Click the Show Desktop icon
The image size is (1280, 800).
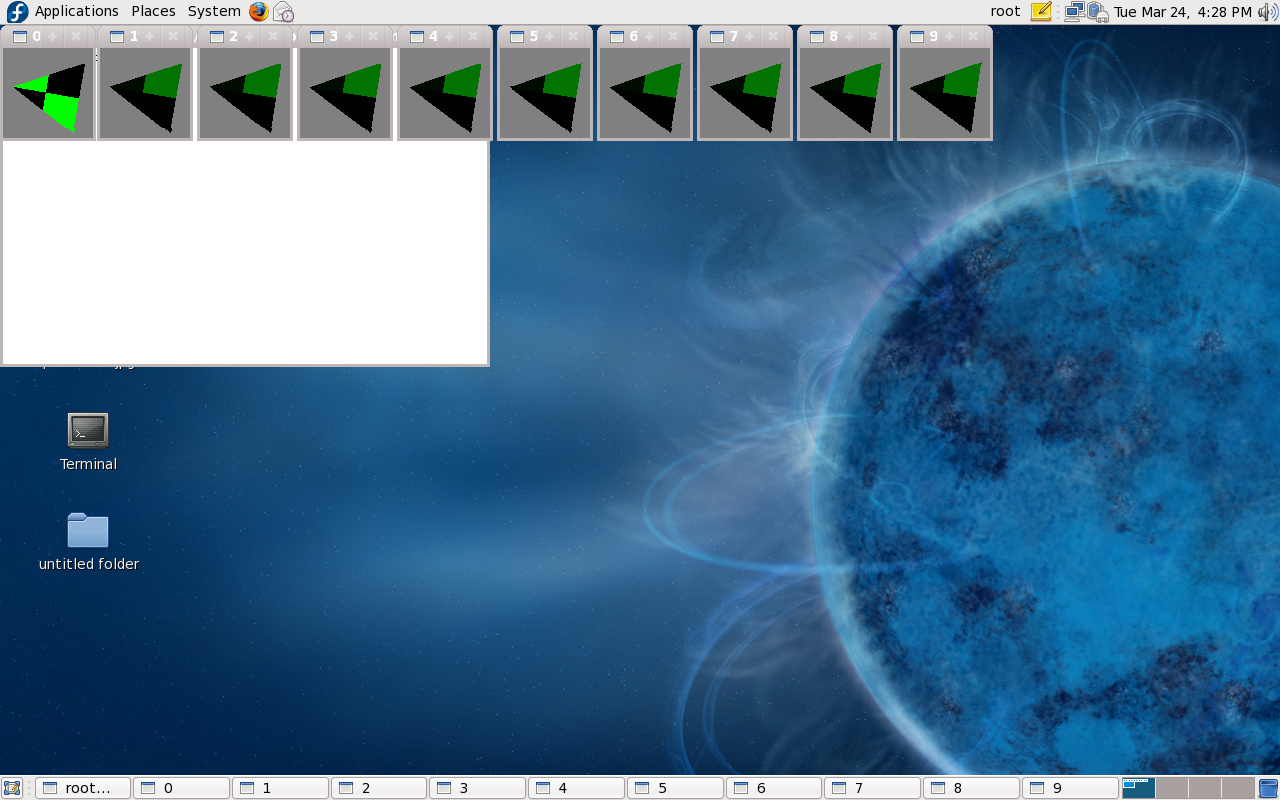(12, 788)
